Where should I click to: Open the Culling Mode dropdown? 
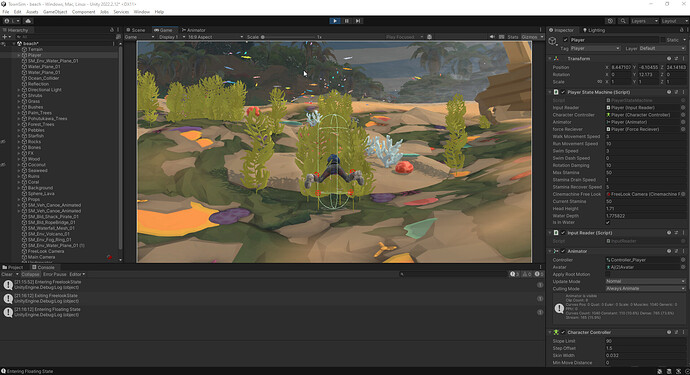(645, 289)
